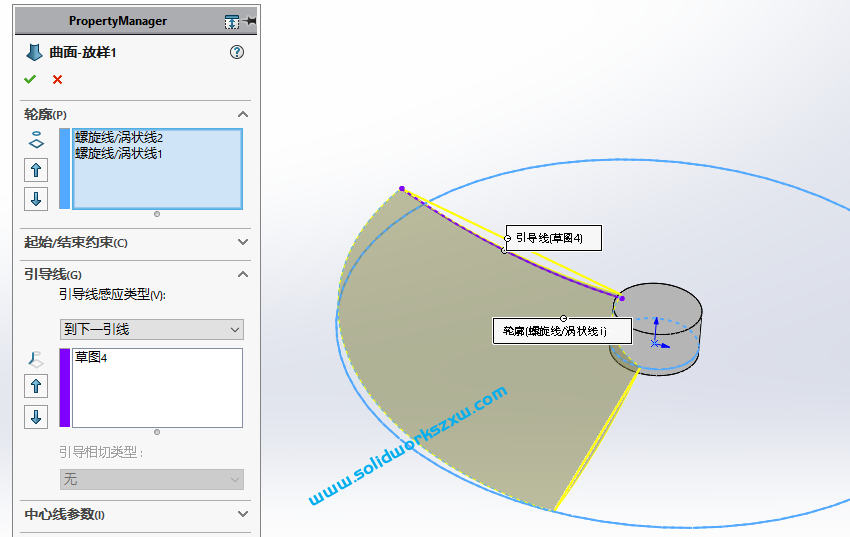This screenshot has width=850, height=537.
Task: Expand the 起始/结束约束(C) section
Action: coord(243,242)
